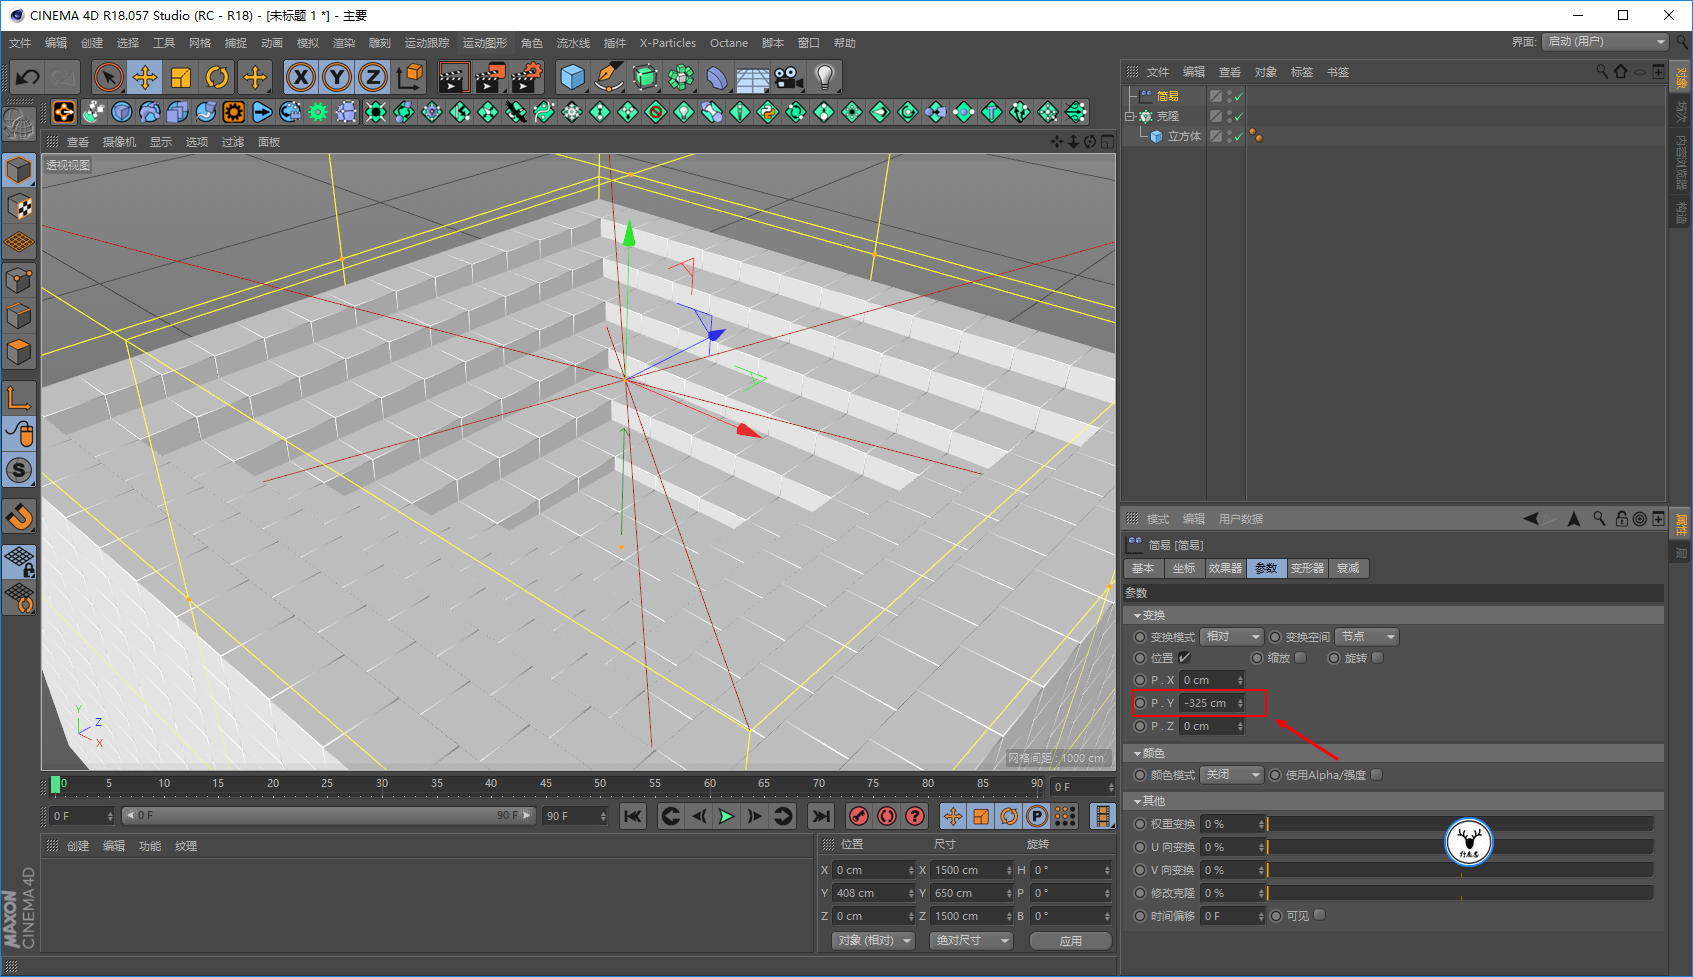This screenshot has width=1693, height=977.
Task: Jump to the end of the animation
Action: click(821, 816)
